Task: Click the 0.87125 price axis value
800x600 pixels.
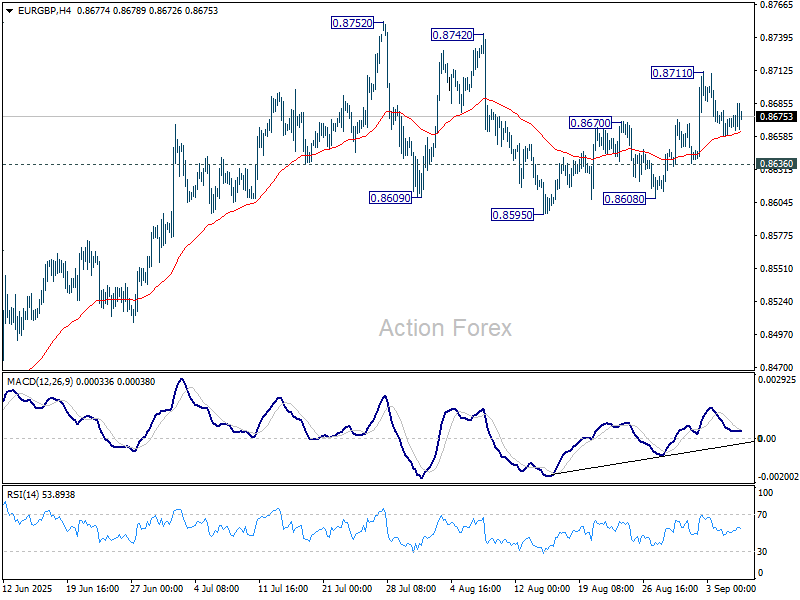Action: [x=777, y=70]
